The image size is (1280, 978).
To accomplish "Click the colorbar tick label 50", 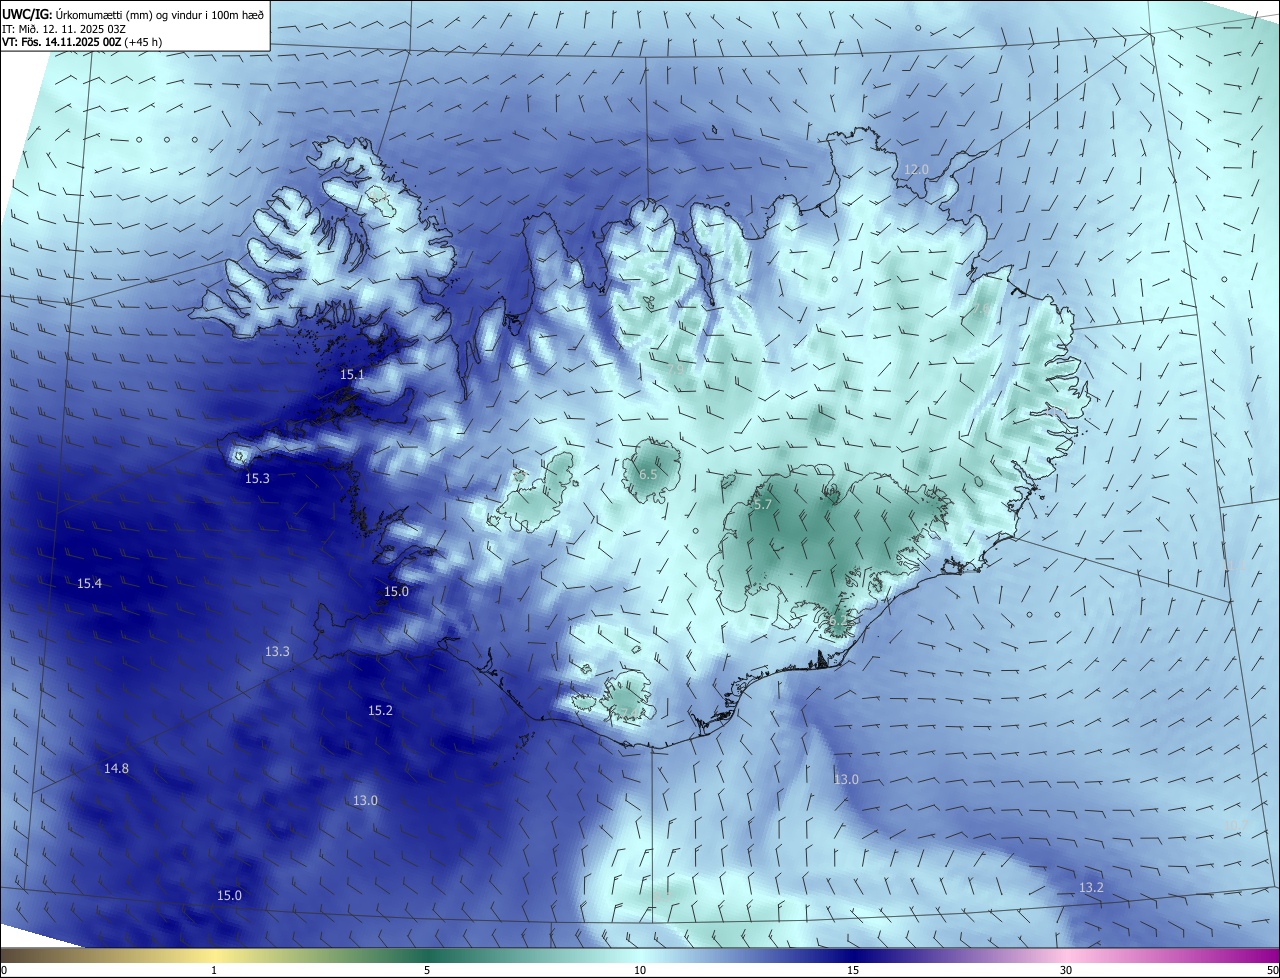I will pos(1272,970).
